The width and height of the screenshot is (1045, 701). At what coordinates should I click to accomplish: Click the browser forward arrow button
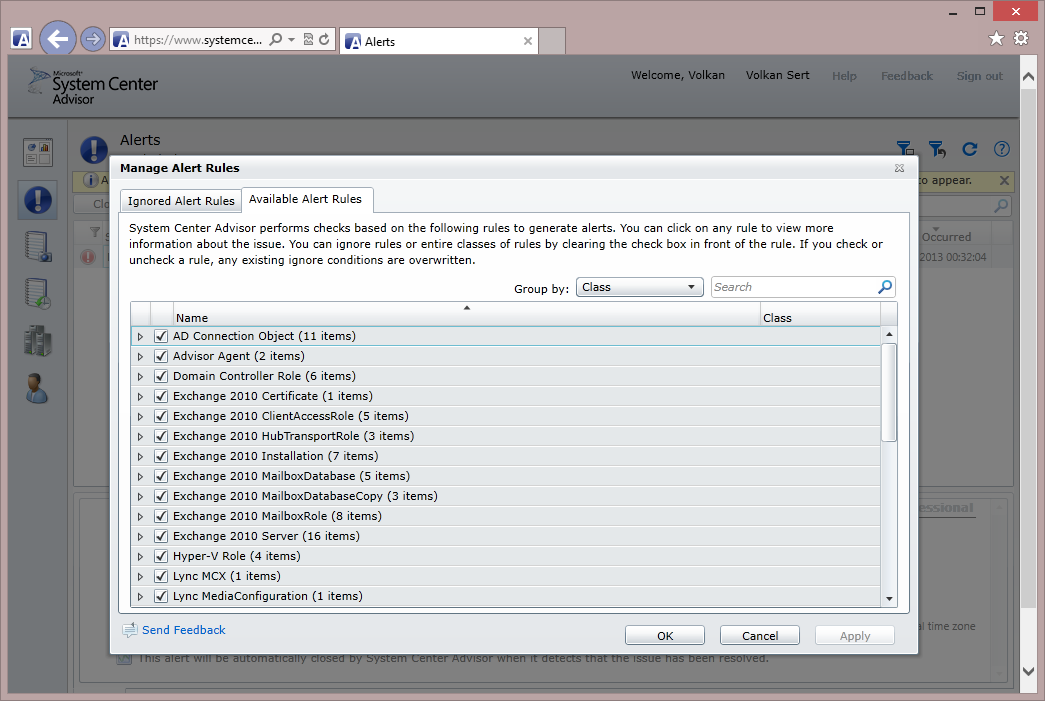(x=93, y=39)
